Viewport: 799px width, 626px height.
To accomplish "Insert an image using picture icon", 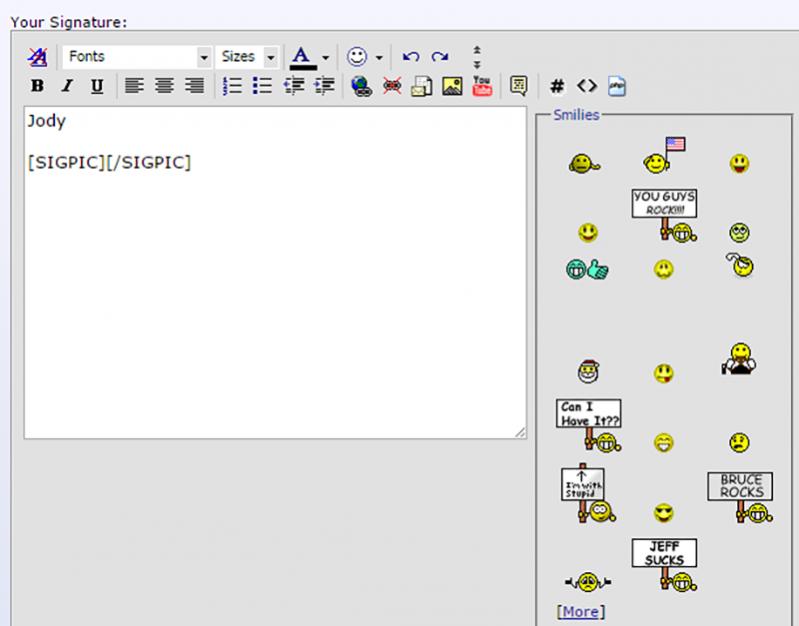I will (x=452, y=86).
